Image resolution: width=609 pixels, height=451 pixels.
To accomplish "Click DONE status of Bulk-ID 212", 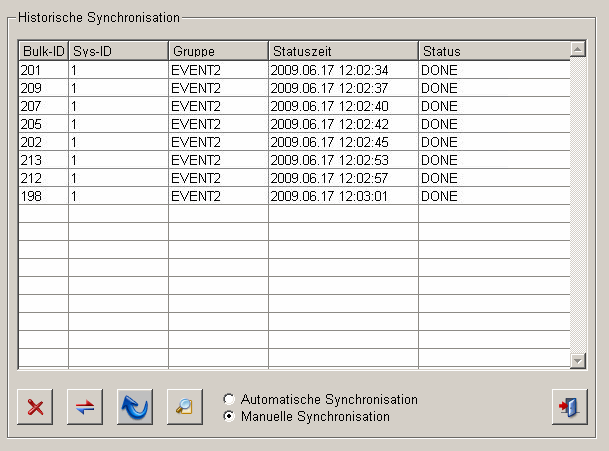I will point(439,178).
